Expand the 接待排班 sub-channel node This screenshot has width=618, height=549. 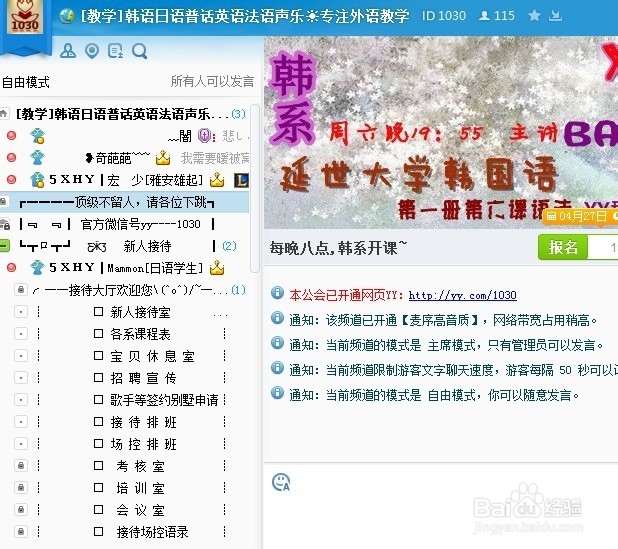(21, 422)
